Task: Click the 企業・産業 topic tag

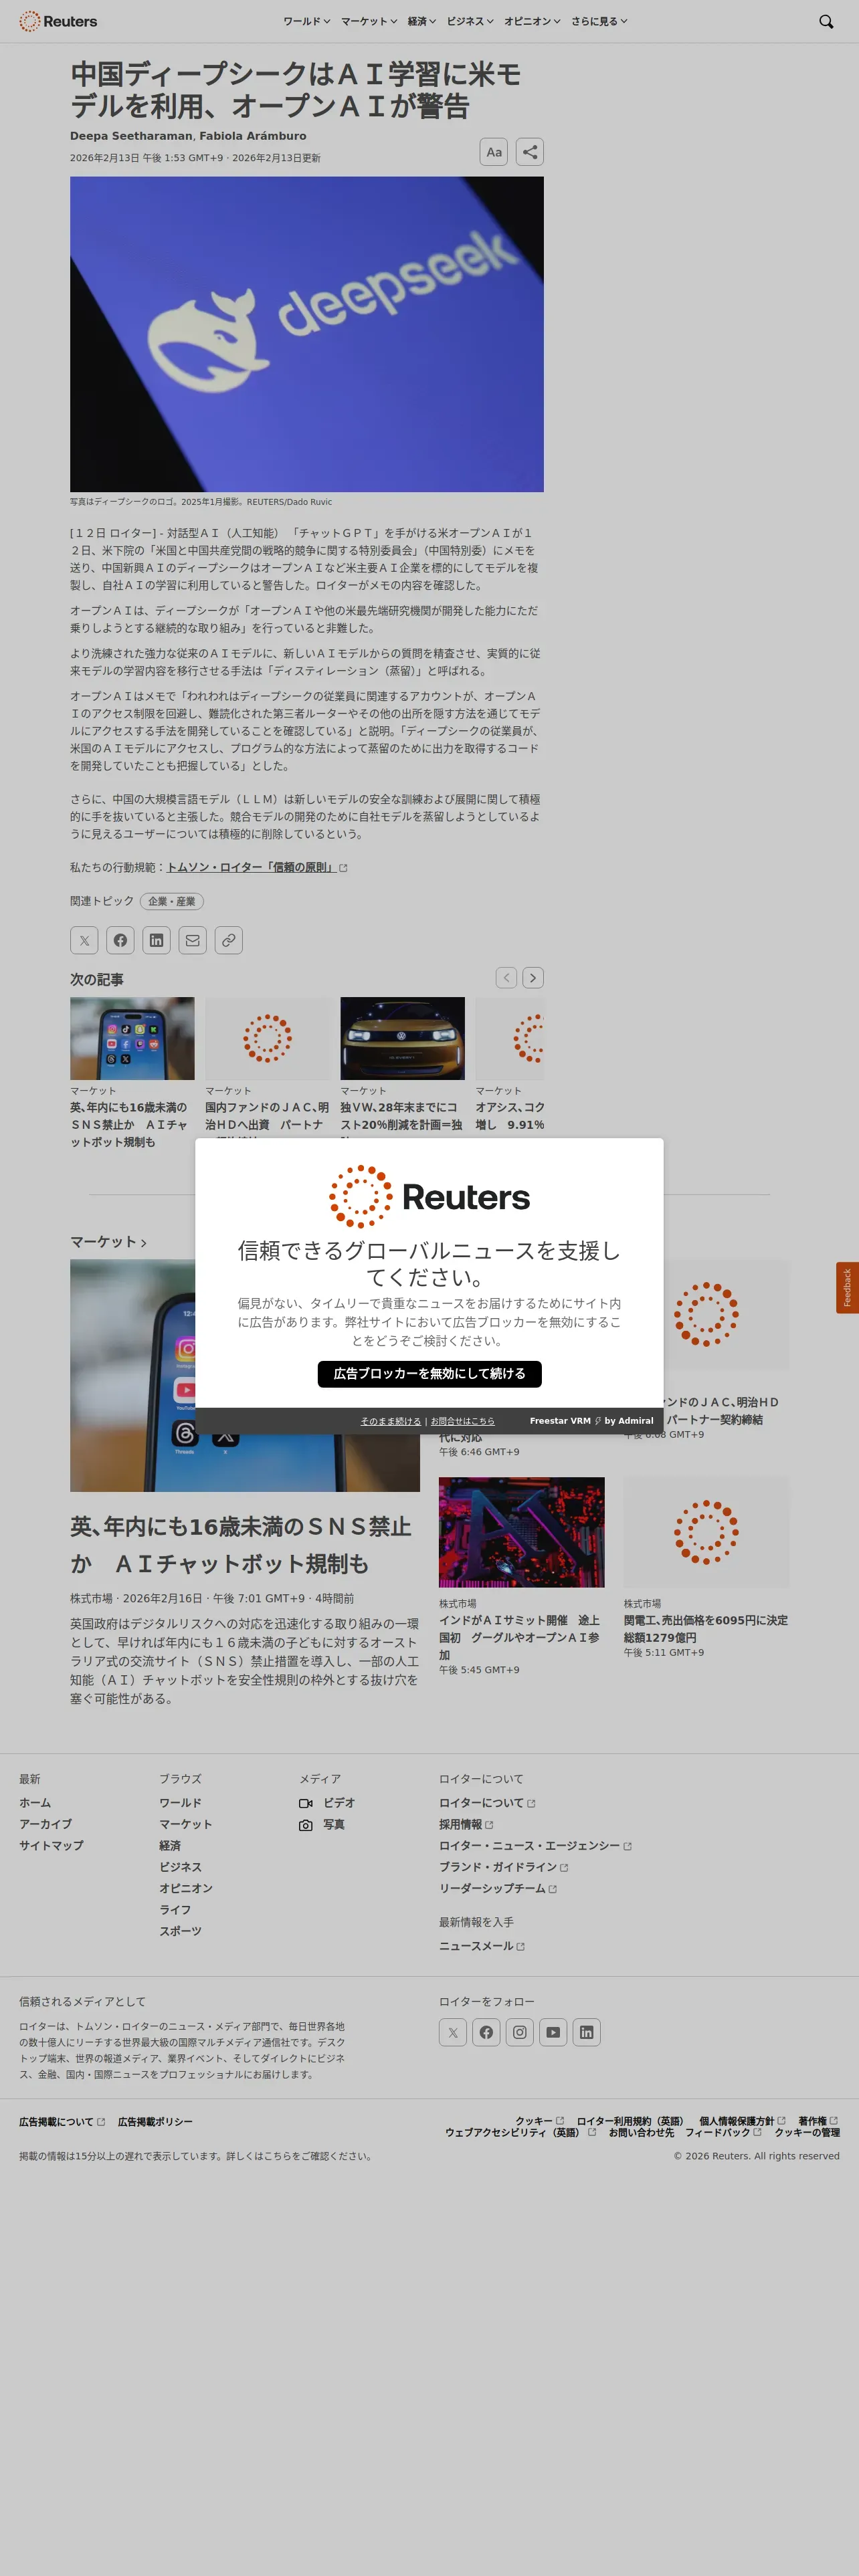Action: [172, 901]
